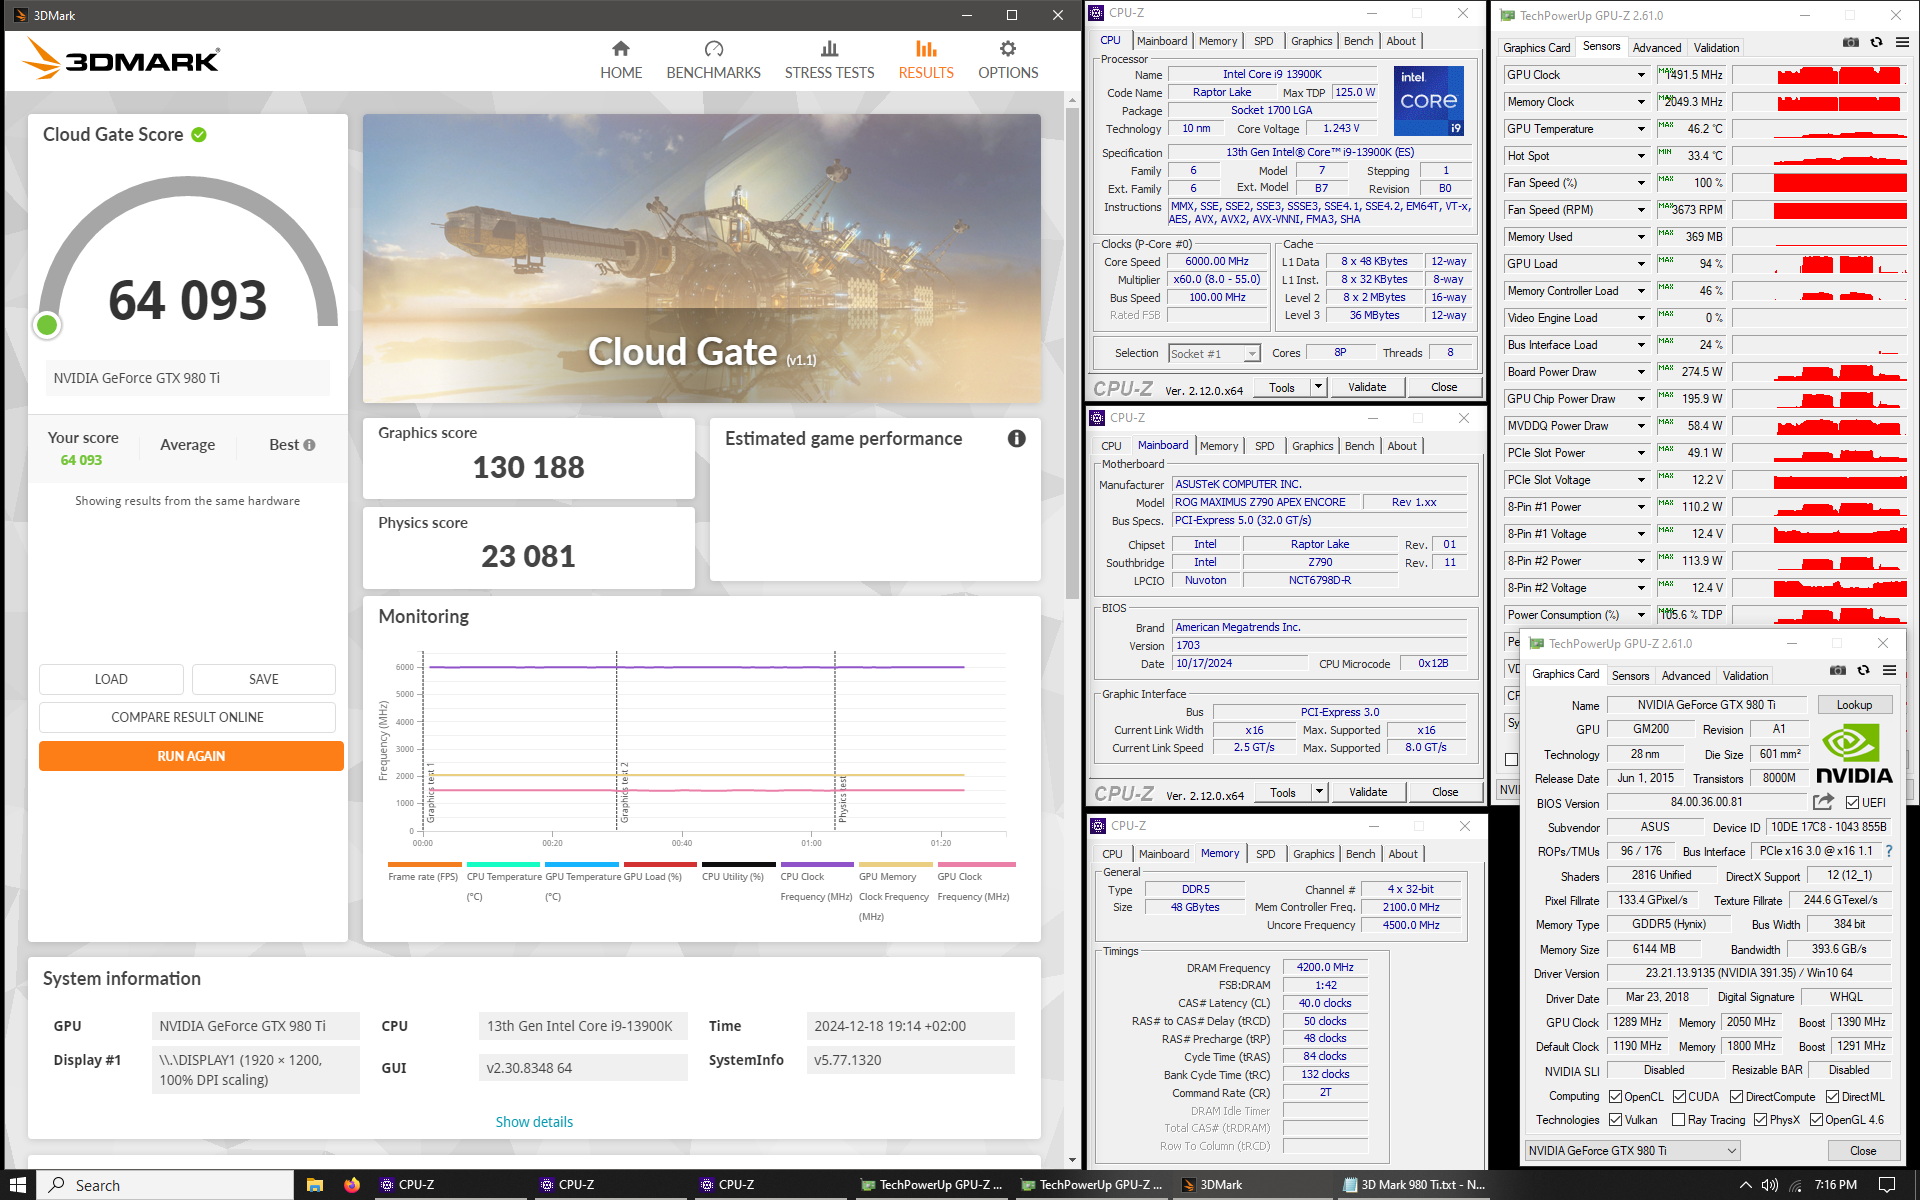Click the Cloud Gate hero image
1920x1200 pixels.
pos(702,258)
